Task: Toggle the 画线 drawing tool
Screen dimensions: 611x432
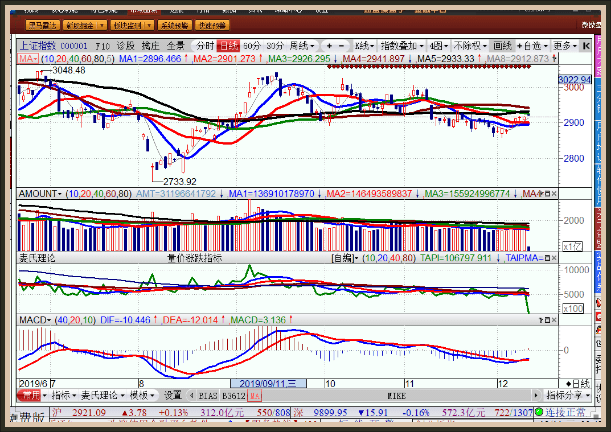Action: 502,46
